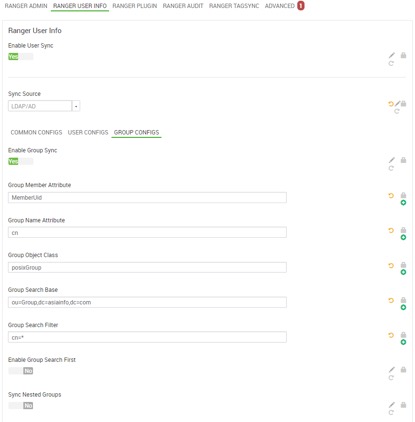Toggle the Enable Group Search First switch
Viewport: 415px width, 422px height.
(21, 371)
